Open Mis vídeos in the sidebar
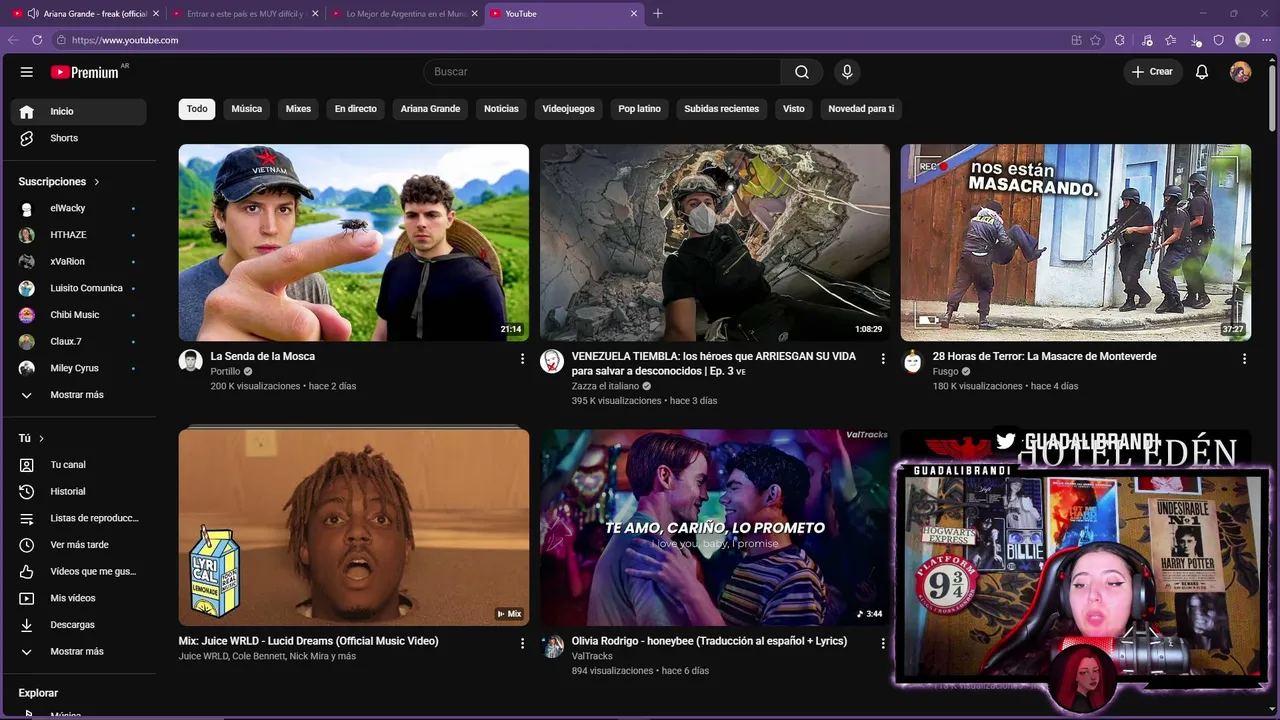 (79, 598)
